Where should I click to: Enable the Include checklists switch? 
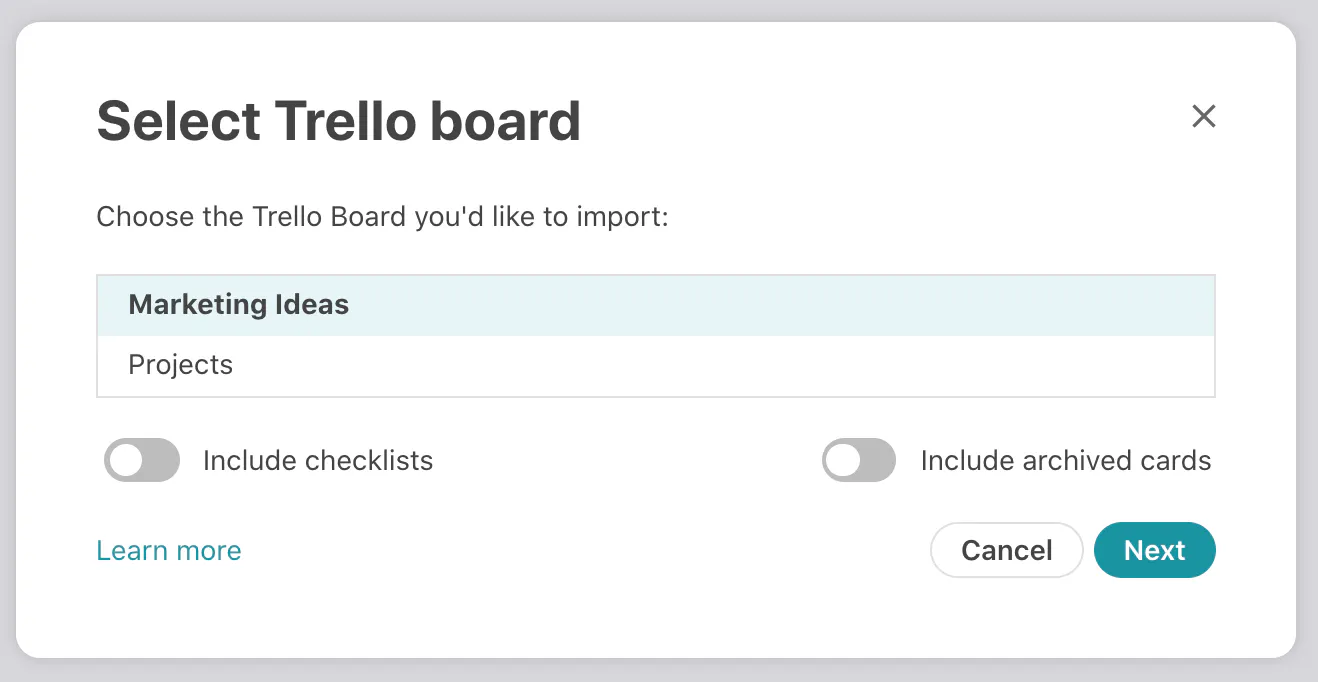142,461
